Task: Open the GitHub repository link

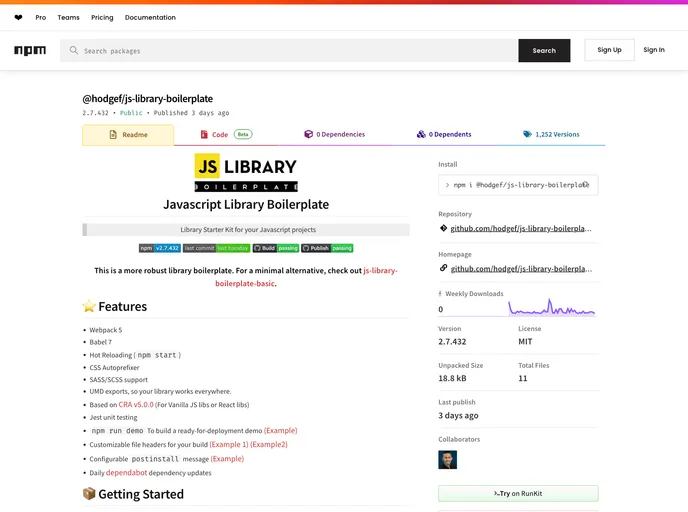Action: 518,228
